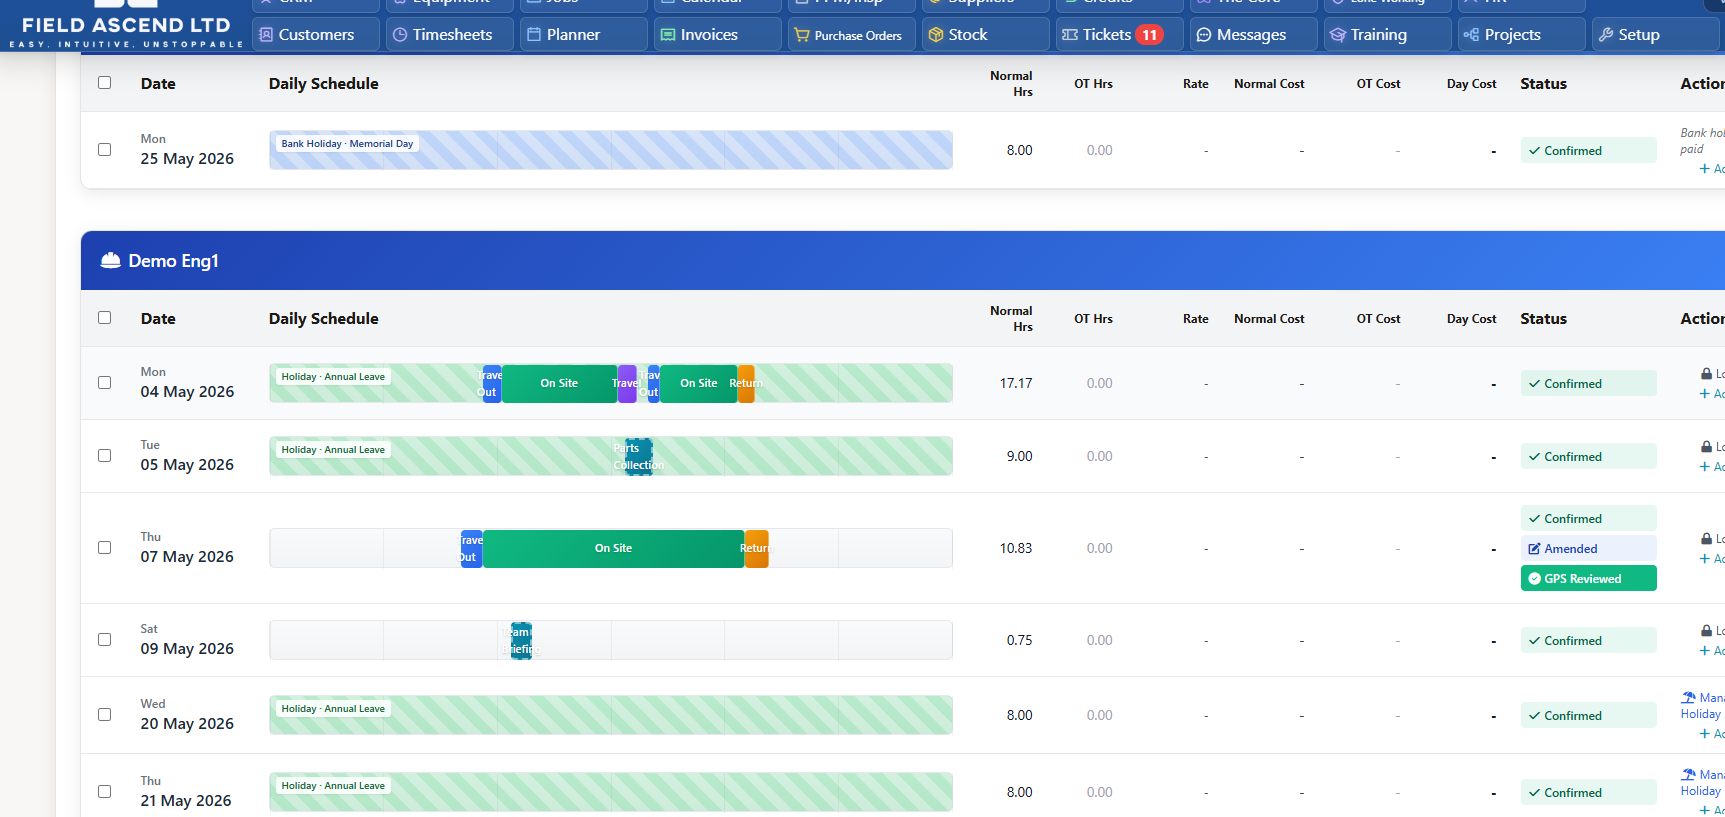Viewport: 1725px width, 817px height.
Task: Click the Planner calendar icon
Action: click(534, 35)
